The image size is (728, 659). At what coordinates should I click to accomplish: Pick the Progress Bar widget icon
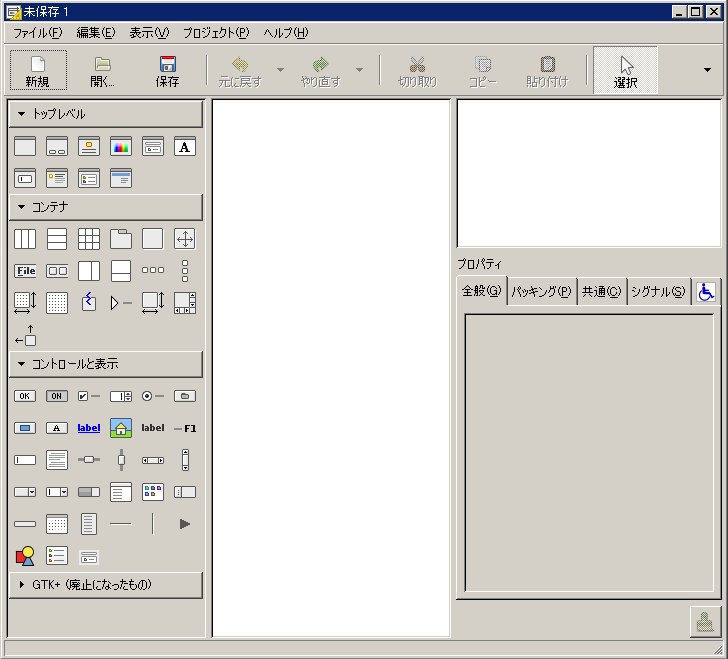coord(89,492)
